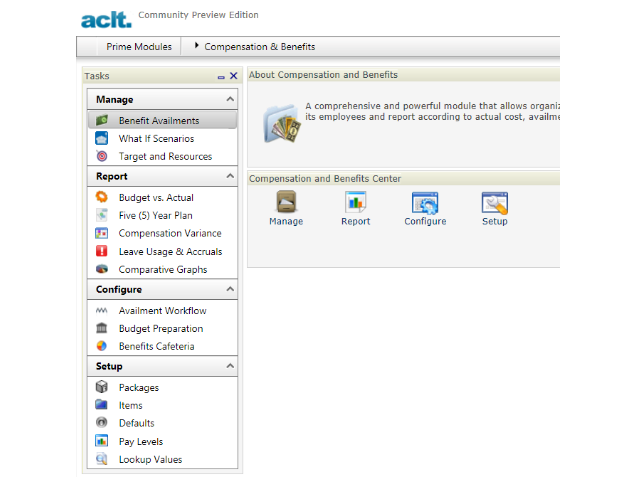Click the Report section header
This screenshot has height=480, width=640.
click(x=162, y=176)
